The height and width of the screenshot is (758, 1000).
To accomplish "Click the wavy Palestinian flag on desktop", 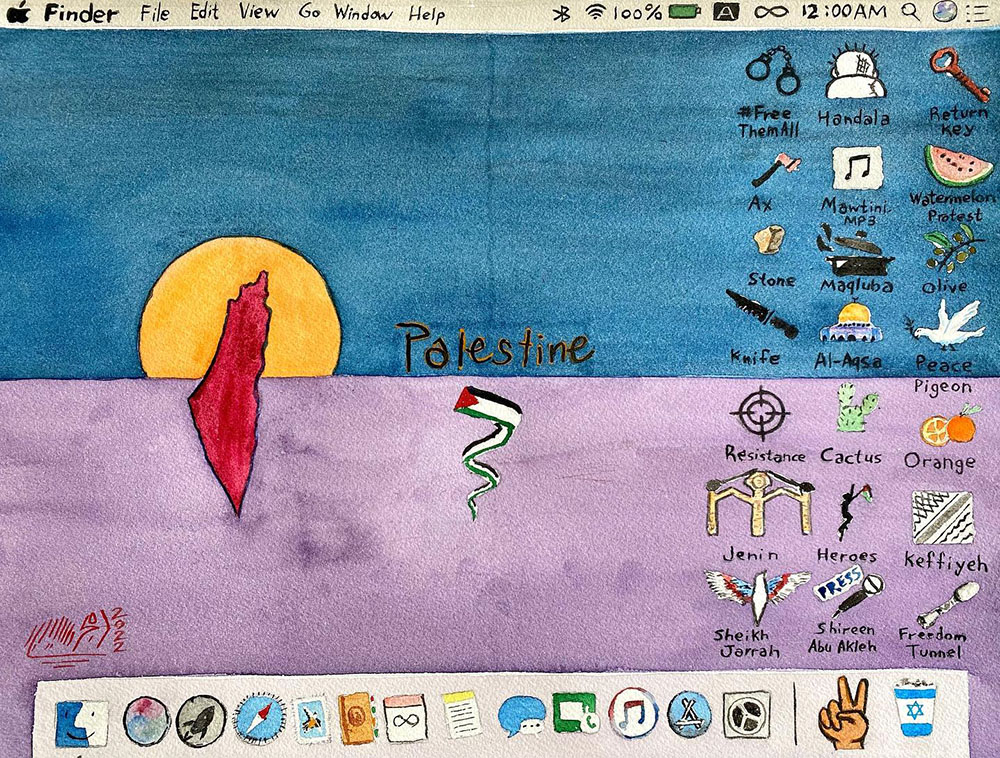I will pyautogui.click(x=489, y=451).
